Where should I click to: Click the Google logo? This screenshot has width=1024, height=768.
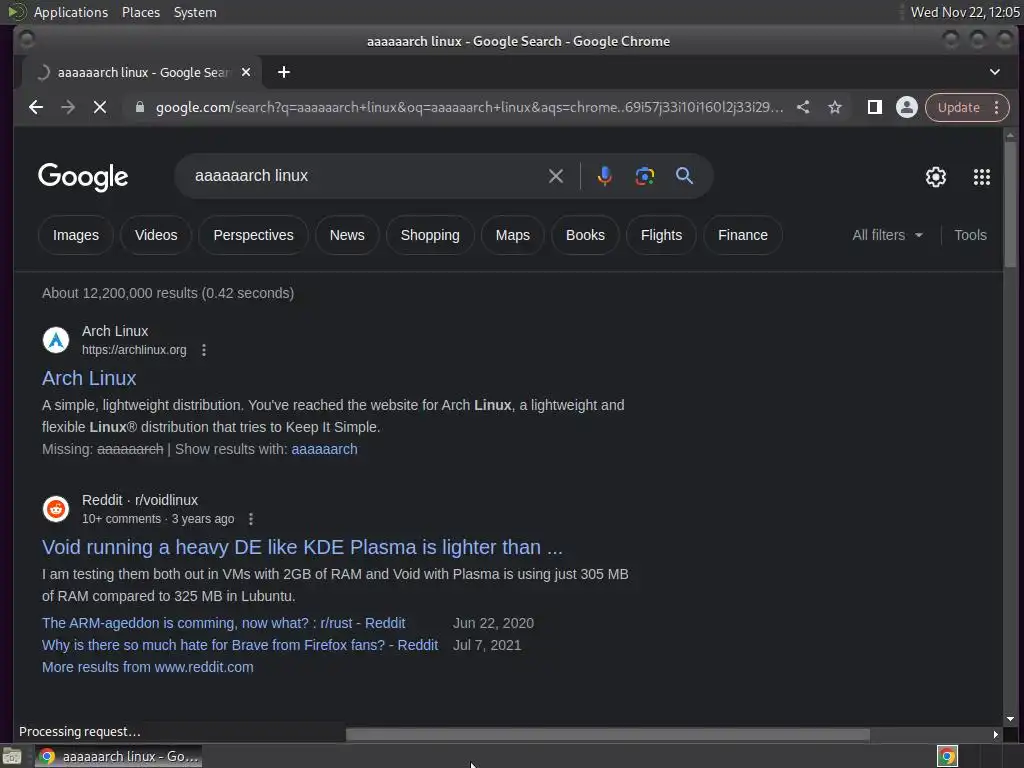(x=83, y=176)
